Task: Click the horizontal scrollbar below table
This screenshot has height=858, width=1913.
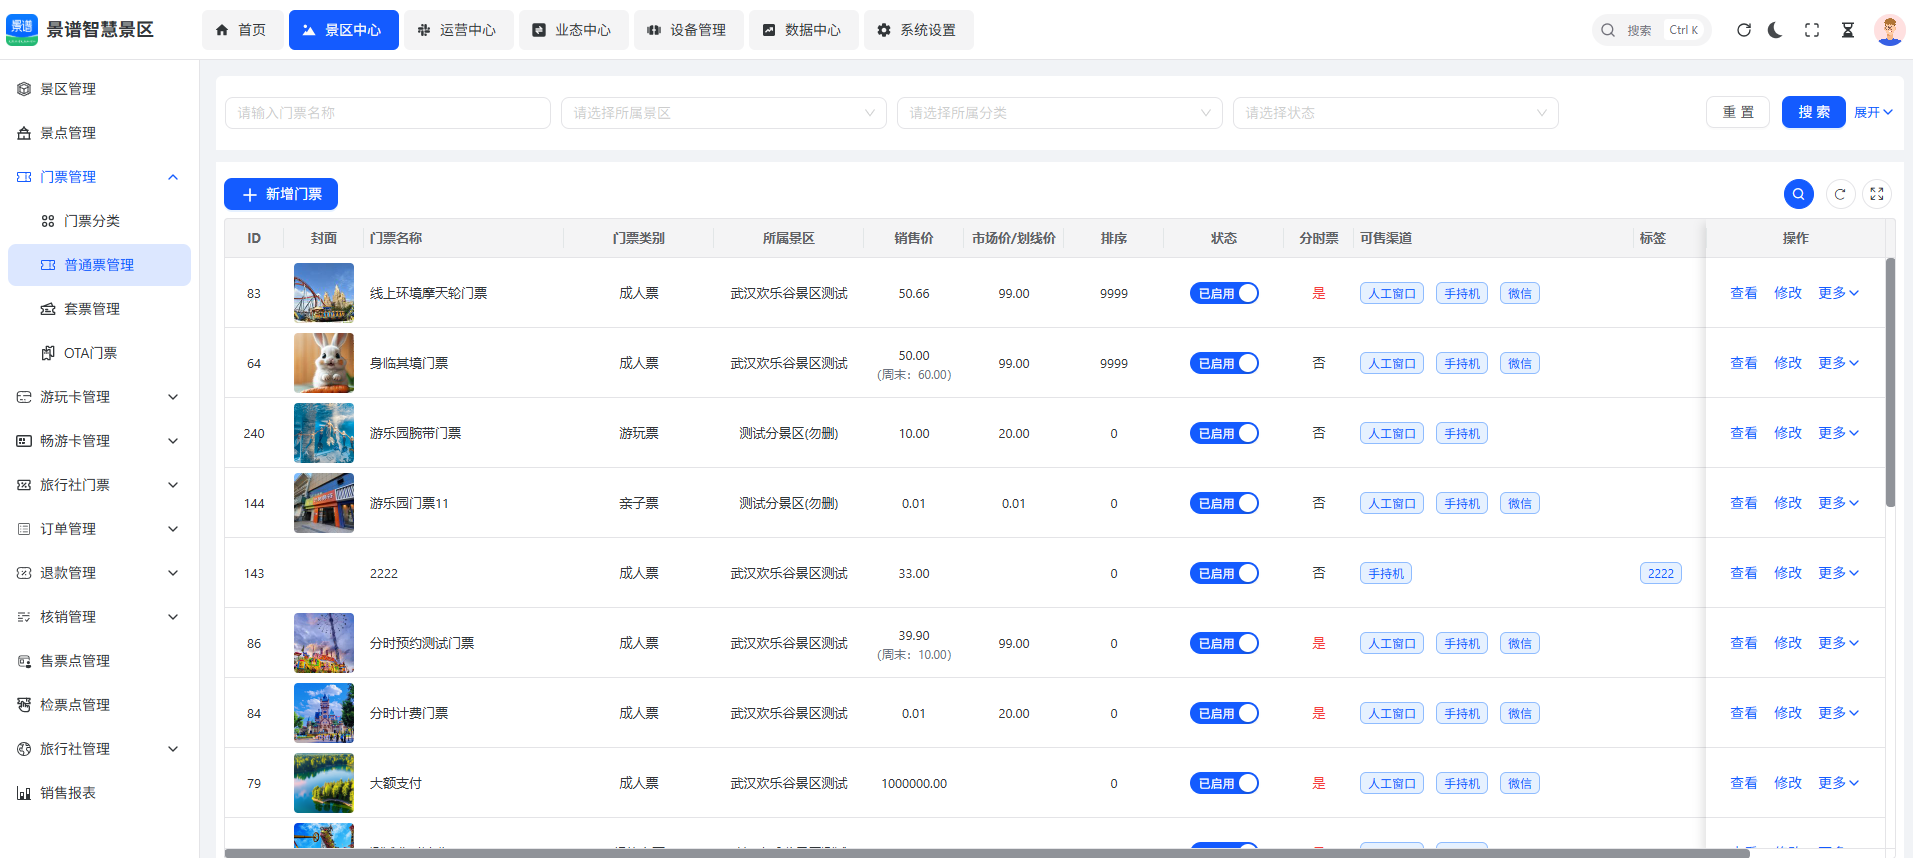Action: [987, 853]
